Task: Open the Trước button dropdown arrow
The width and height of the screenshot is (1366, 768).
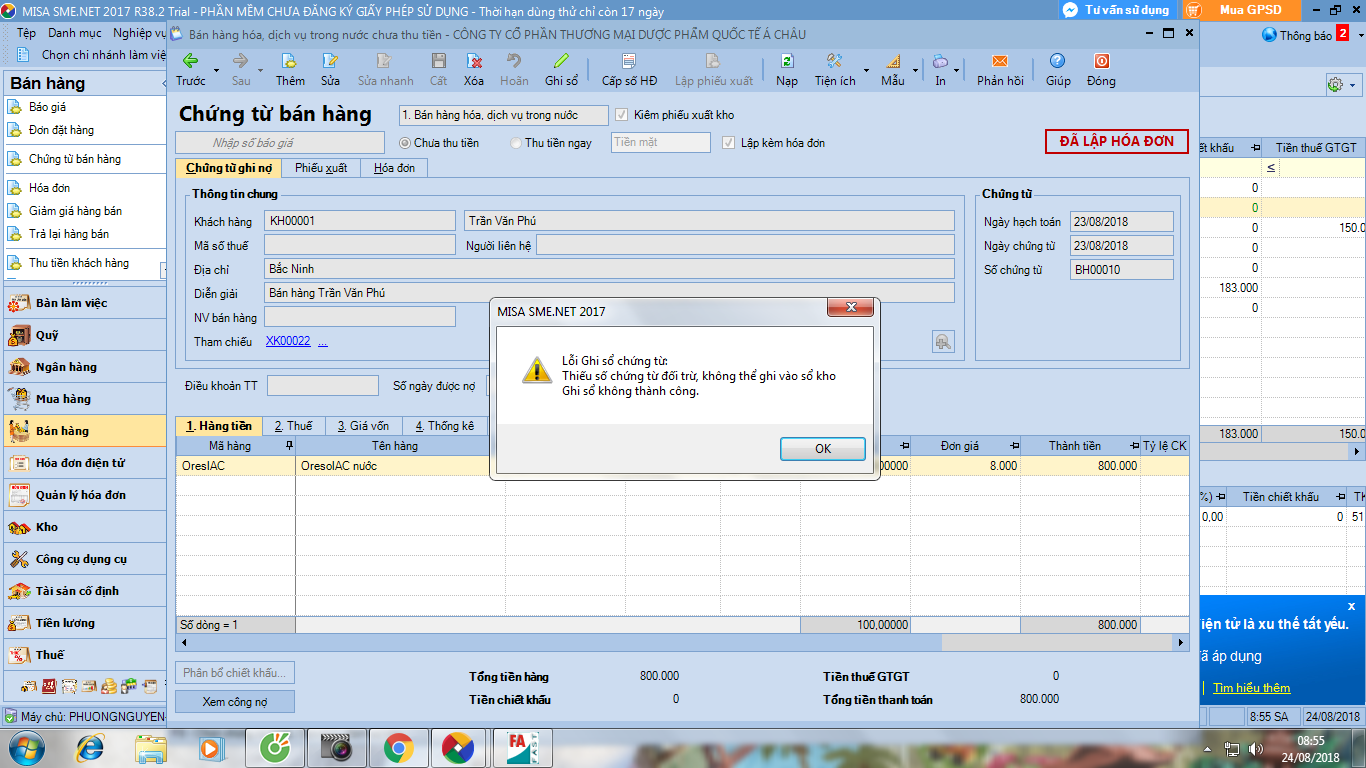Action: point(217,71)
